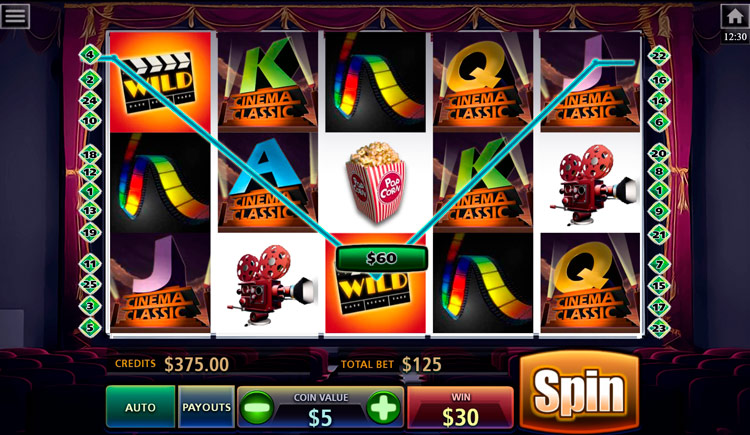The width and height of the screenshot is (750, 435).
Task: Click the blue A Cinema Classic symbol
Action: 267,182
